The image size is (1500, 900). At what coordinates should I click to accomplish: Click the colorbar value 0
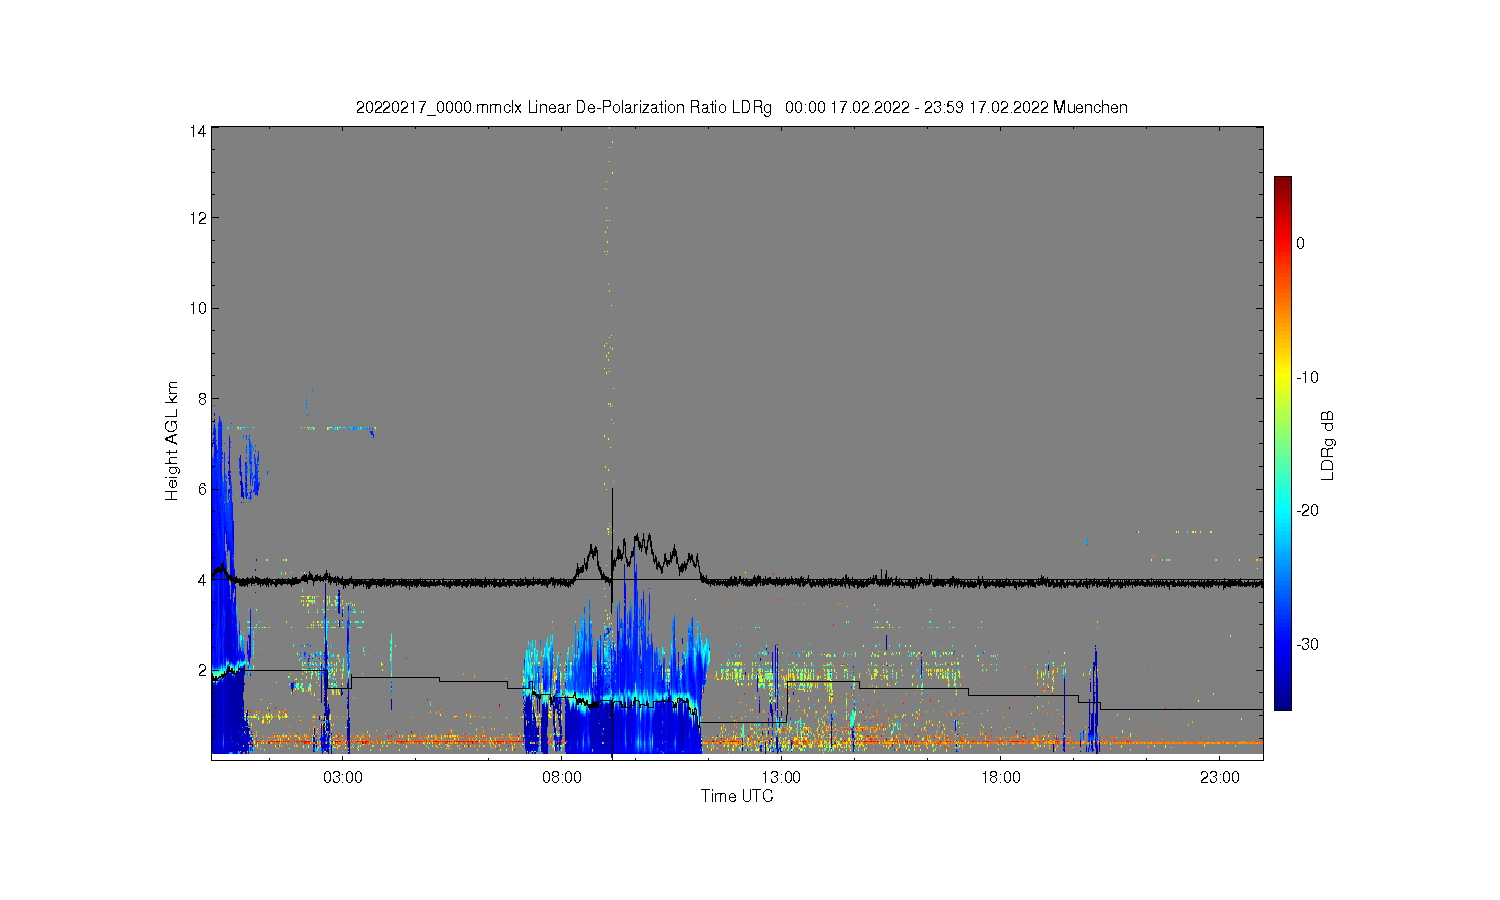(x=1300, y=243)
